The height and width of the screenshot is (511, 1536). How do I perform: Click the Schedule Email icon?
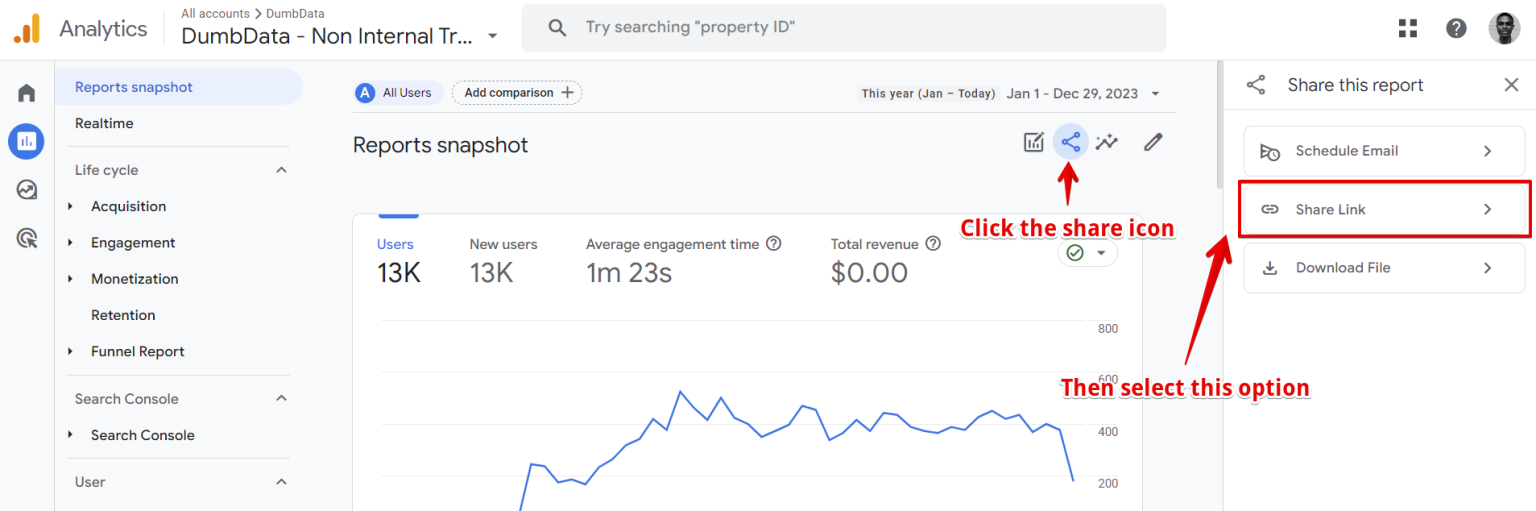(1270, 152)
